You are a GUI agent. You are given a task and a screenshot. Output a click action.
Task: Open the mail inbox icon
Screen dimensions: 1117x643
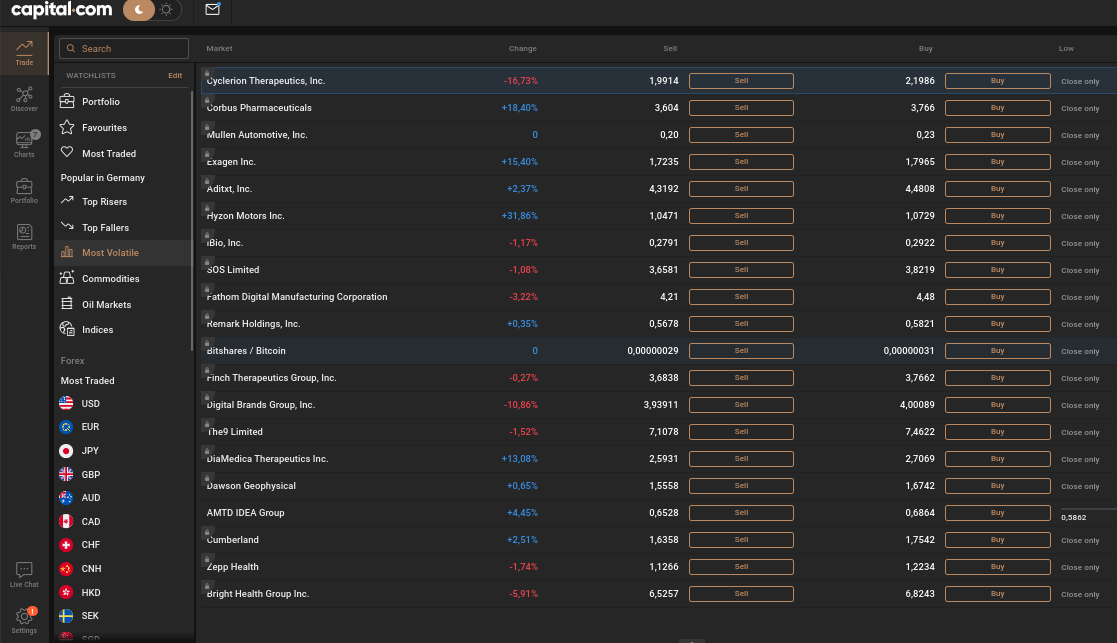click(x=212, y=9)
